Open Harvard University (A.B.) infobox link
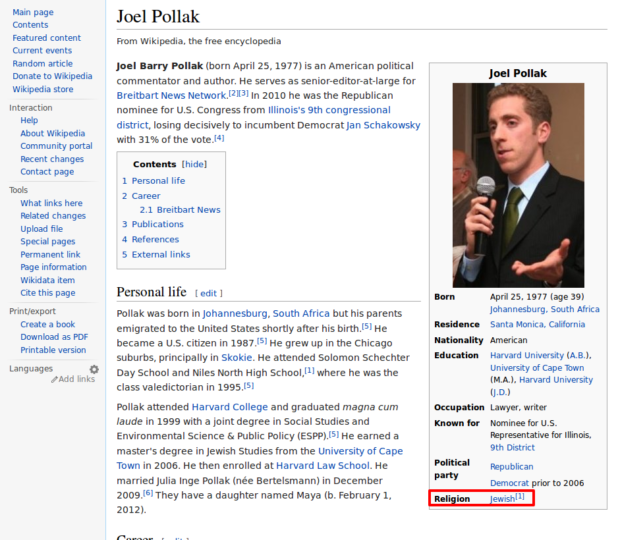Screen dimensions: 618x540 (527, 356)
